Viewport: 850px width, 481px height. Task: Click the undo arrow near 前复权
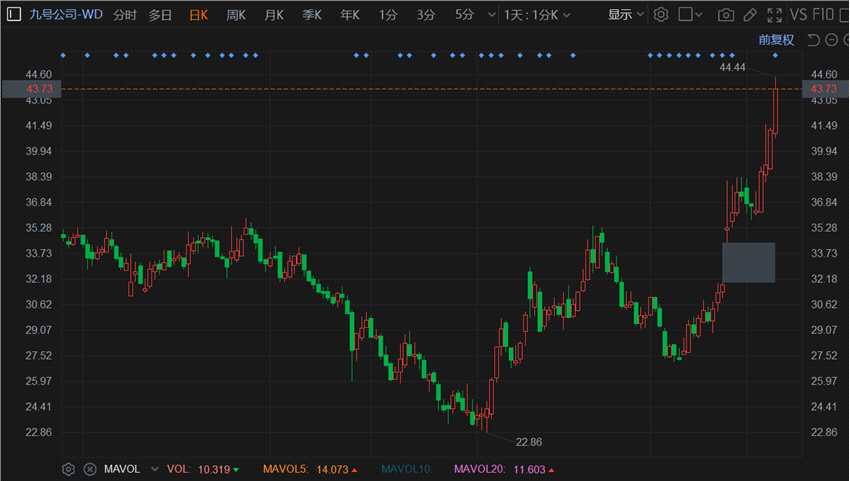click(813, 40)
